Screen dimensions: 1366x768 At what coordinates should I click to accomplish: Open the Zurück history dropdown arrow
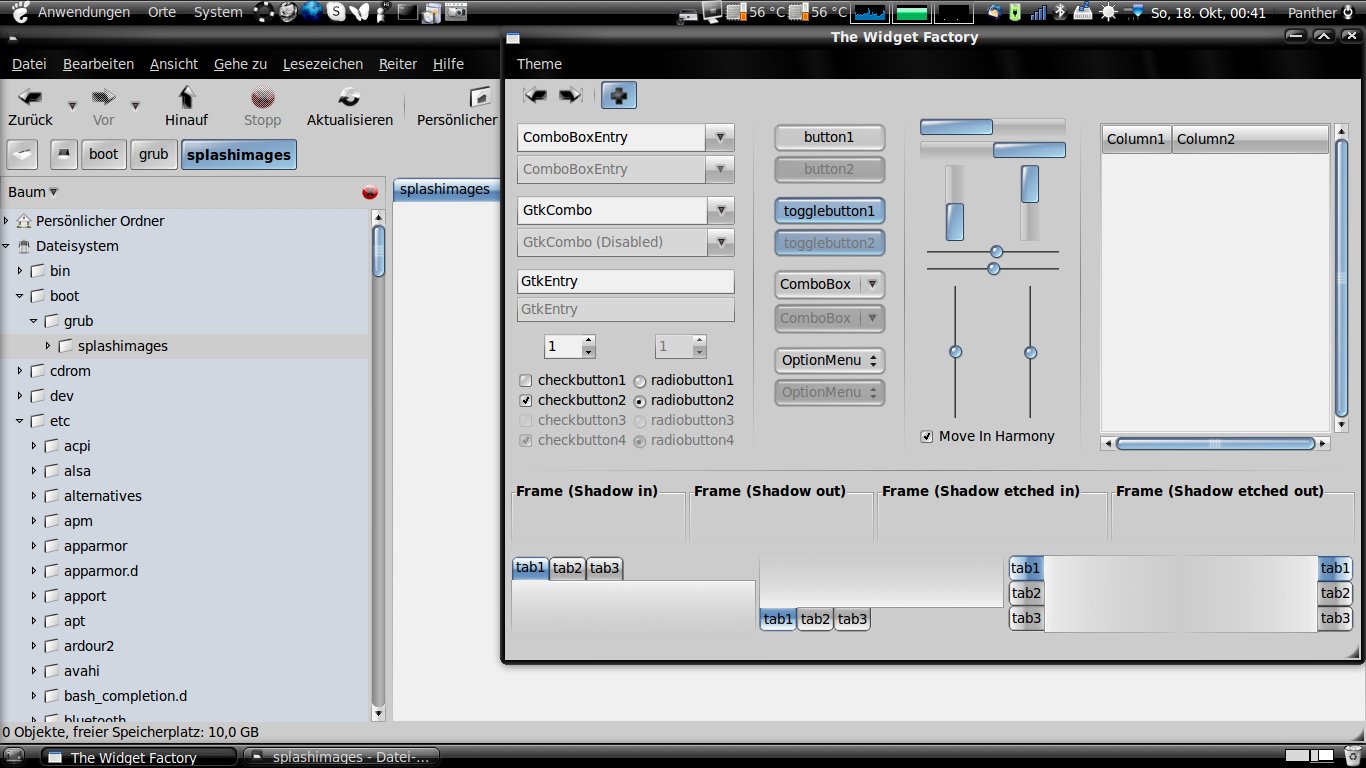[72, 105]
